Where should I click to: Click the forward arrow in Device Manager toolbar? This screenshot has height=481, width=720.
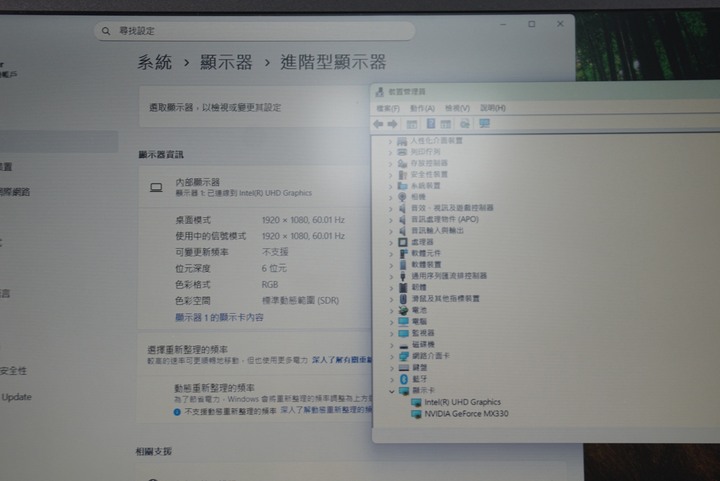pos(393,124)
